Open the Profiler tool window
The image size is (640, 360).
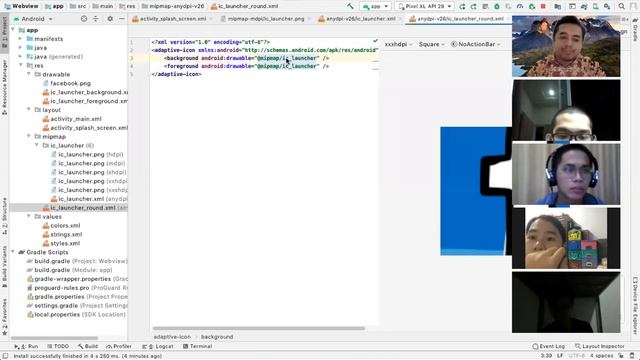119,346
